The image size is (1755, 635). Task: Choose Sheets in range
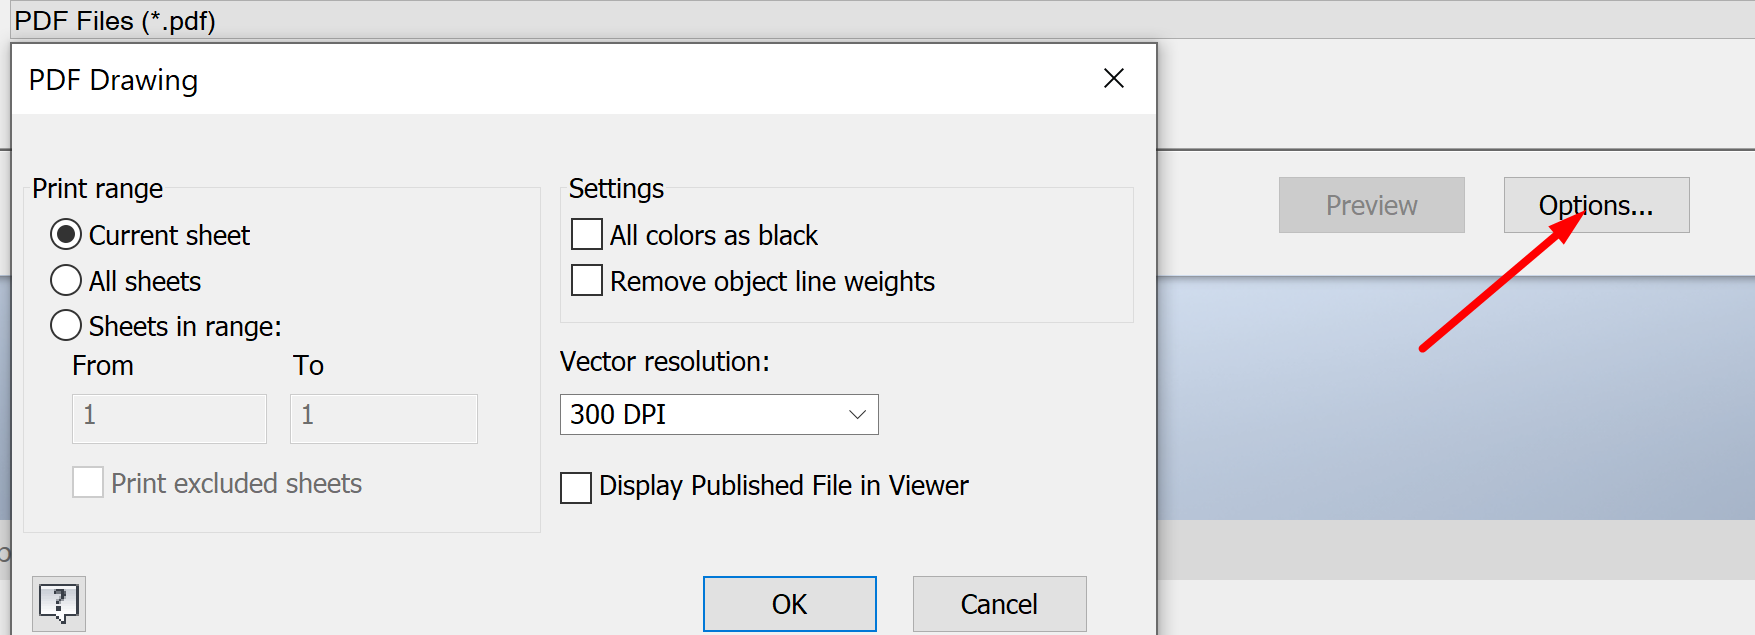tap(65, 325)
